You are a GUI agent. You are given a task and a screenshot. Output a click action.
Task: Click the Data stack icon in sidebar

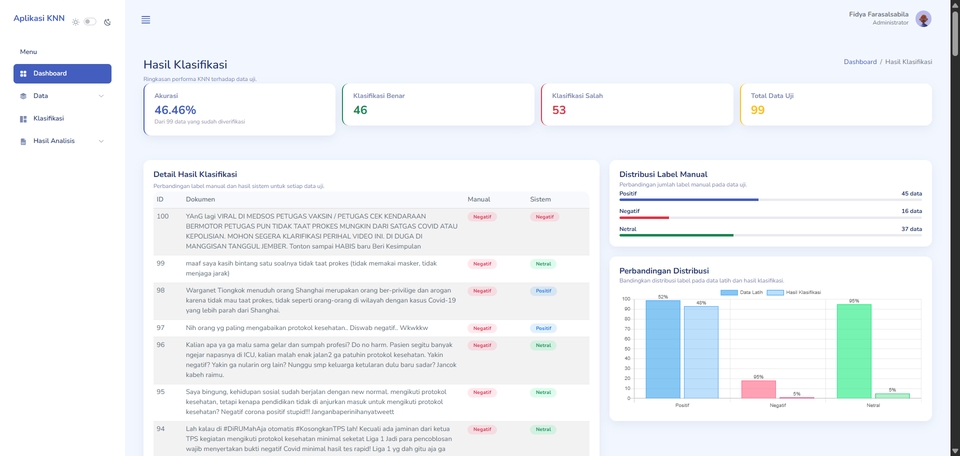(24, 96)
